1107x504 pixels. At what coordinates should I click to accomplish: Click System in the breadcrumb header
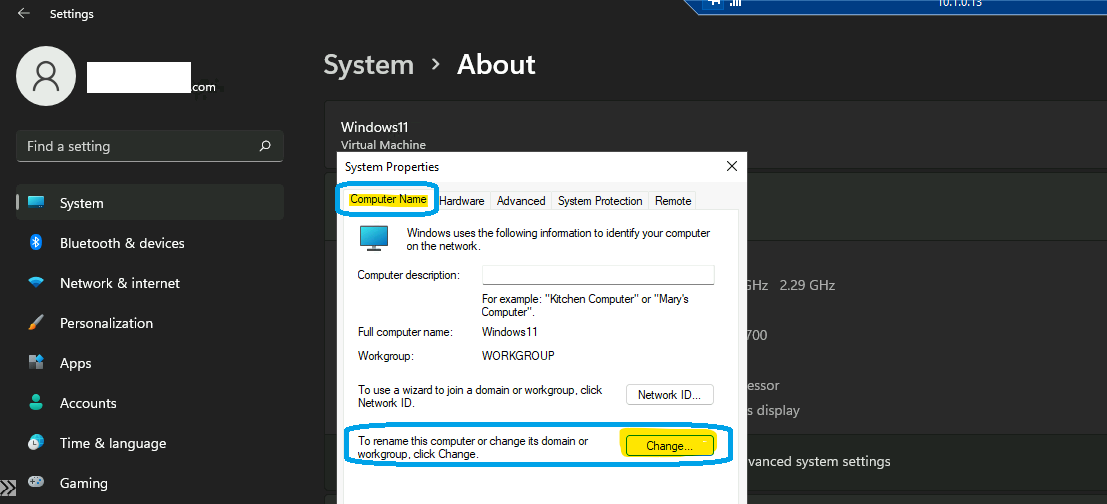(x=369, y=64)
